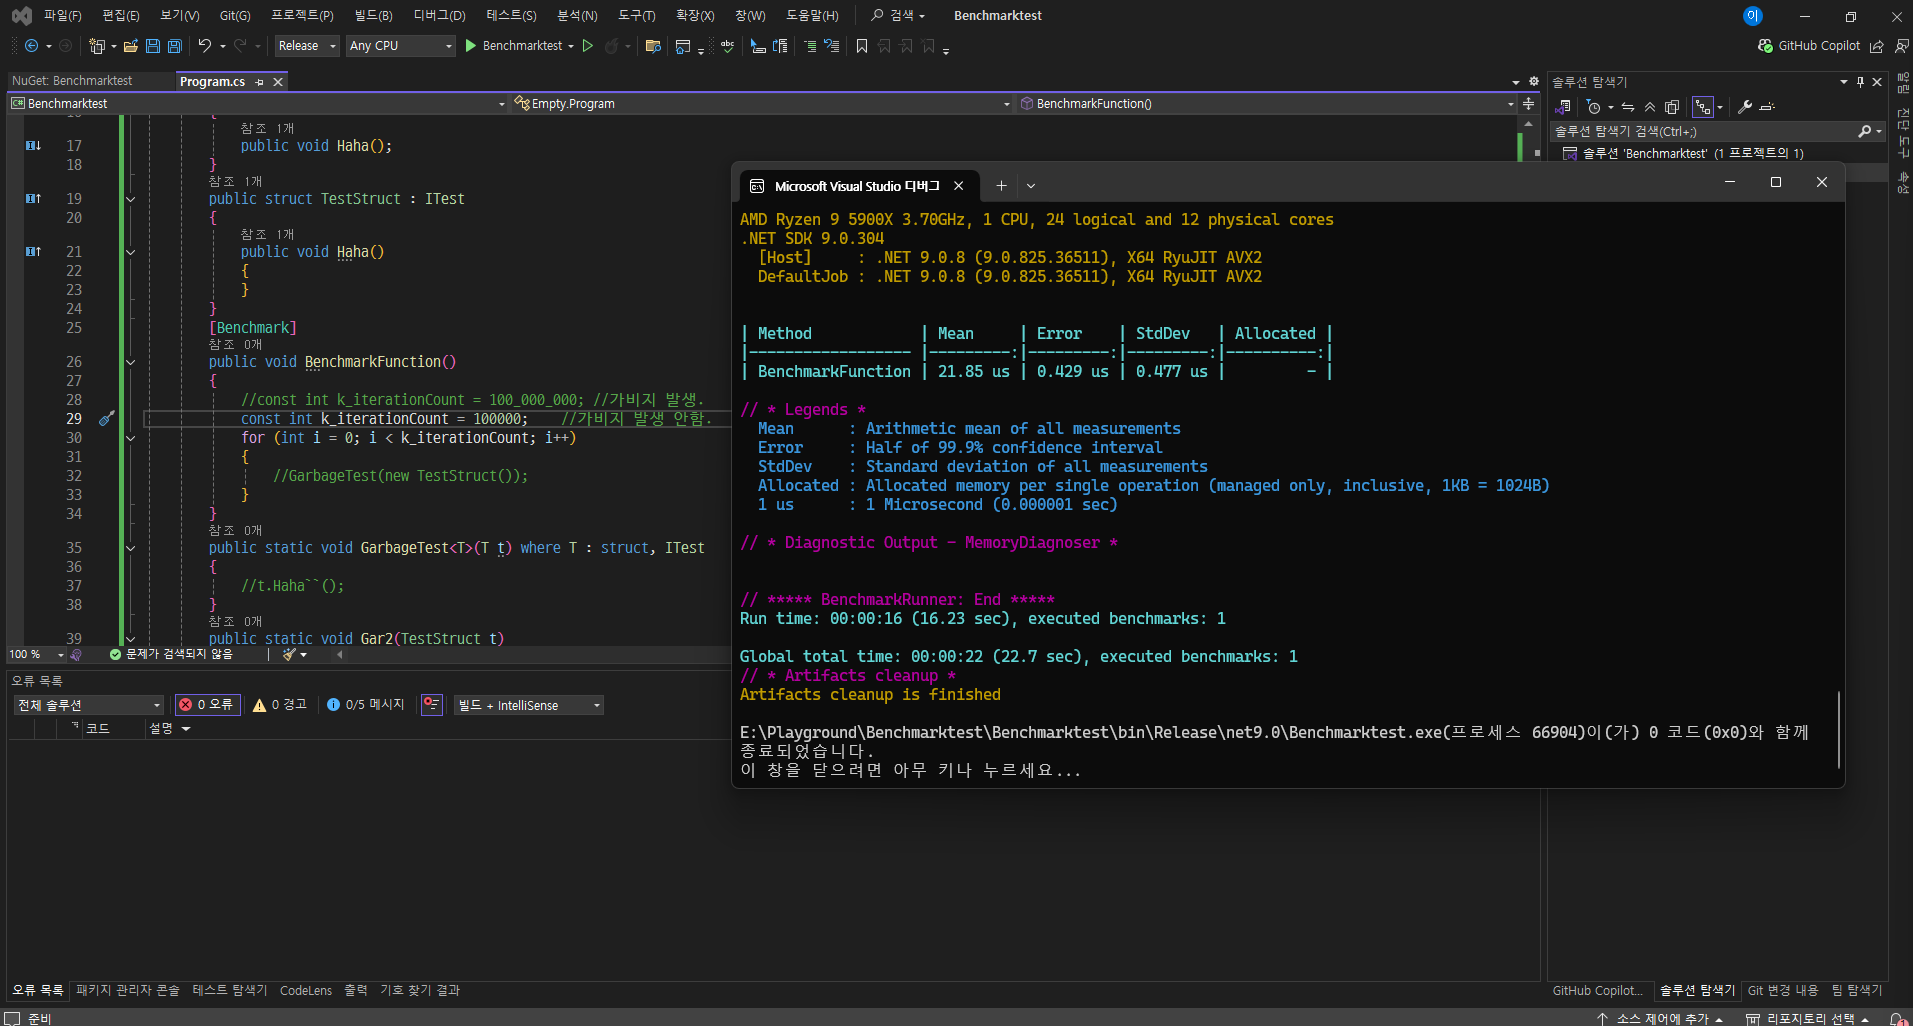Open the new-tab options chevron in the debug console
Image resolution: width=1913 pixels, height=1026 pixels.
click(1031, 186)
